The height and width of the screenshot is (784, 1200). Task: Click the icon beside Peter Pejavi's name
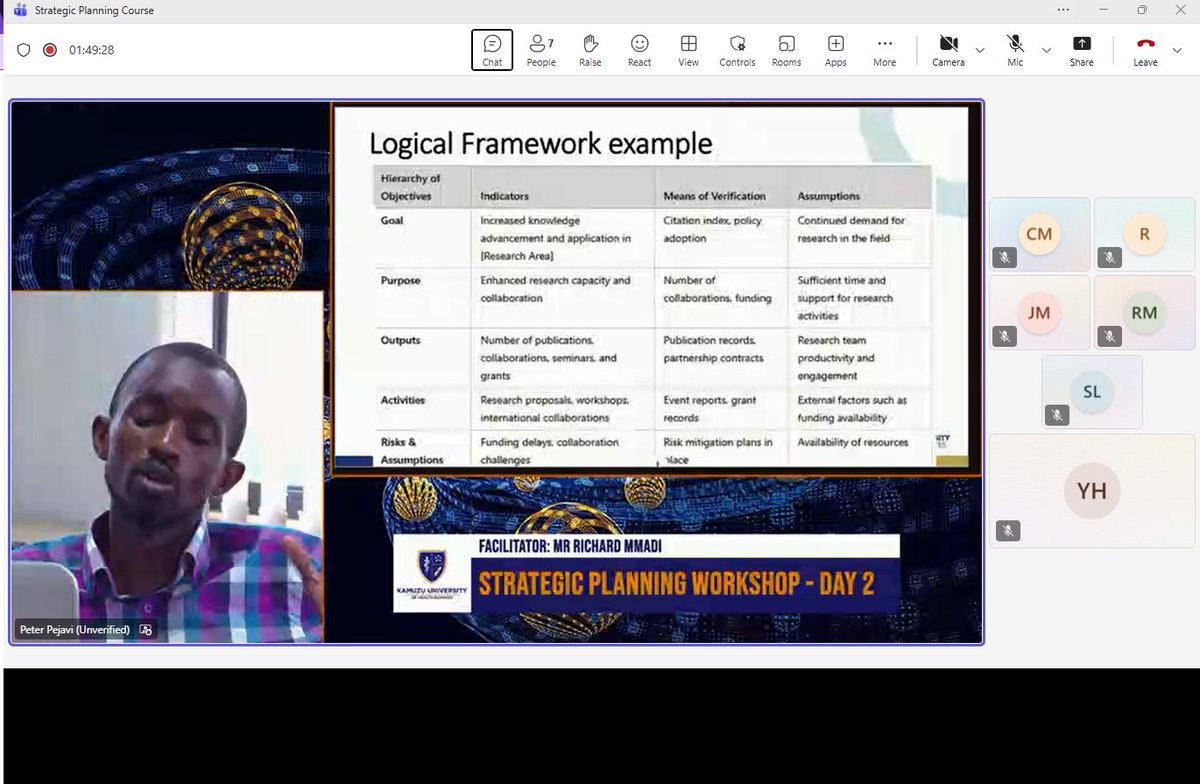[x=146, y=630]
